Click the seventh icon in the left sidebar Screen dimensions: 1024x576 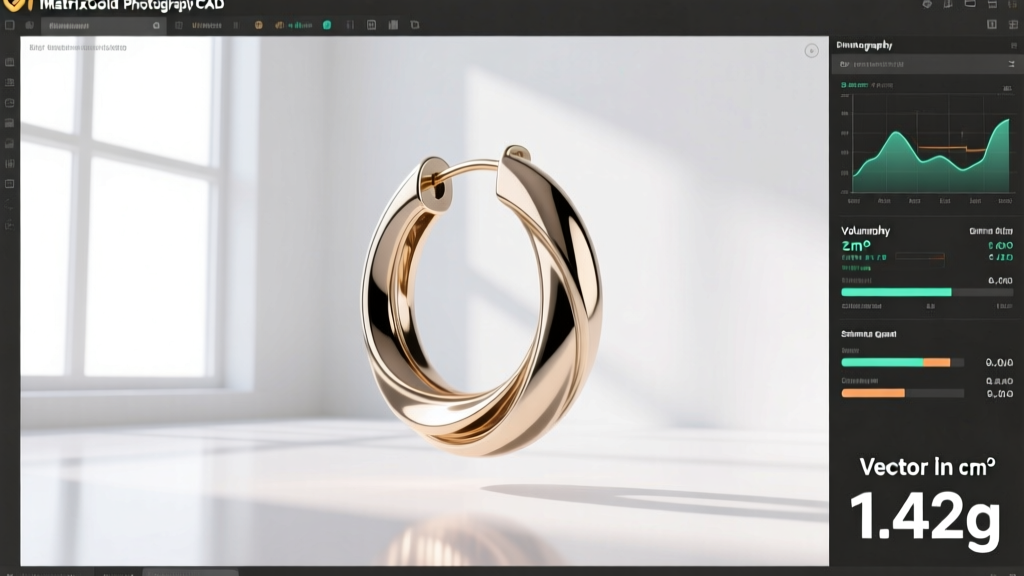coord(10,184)
